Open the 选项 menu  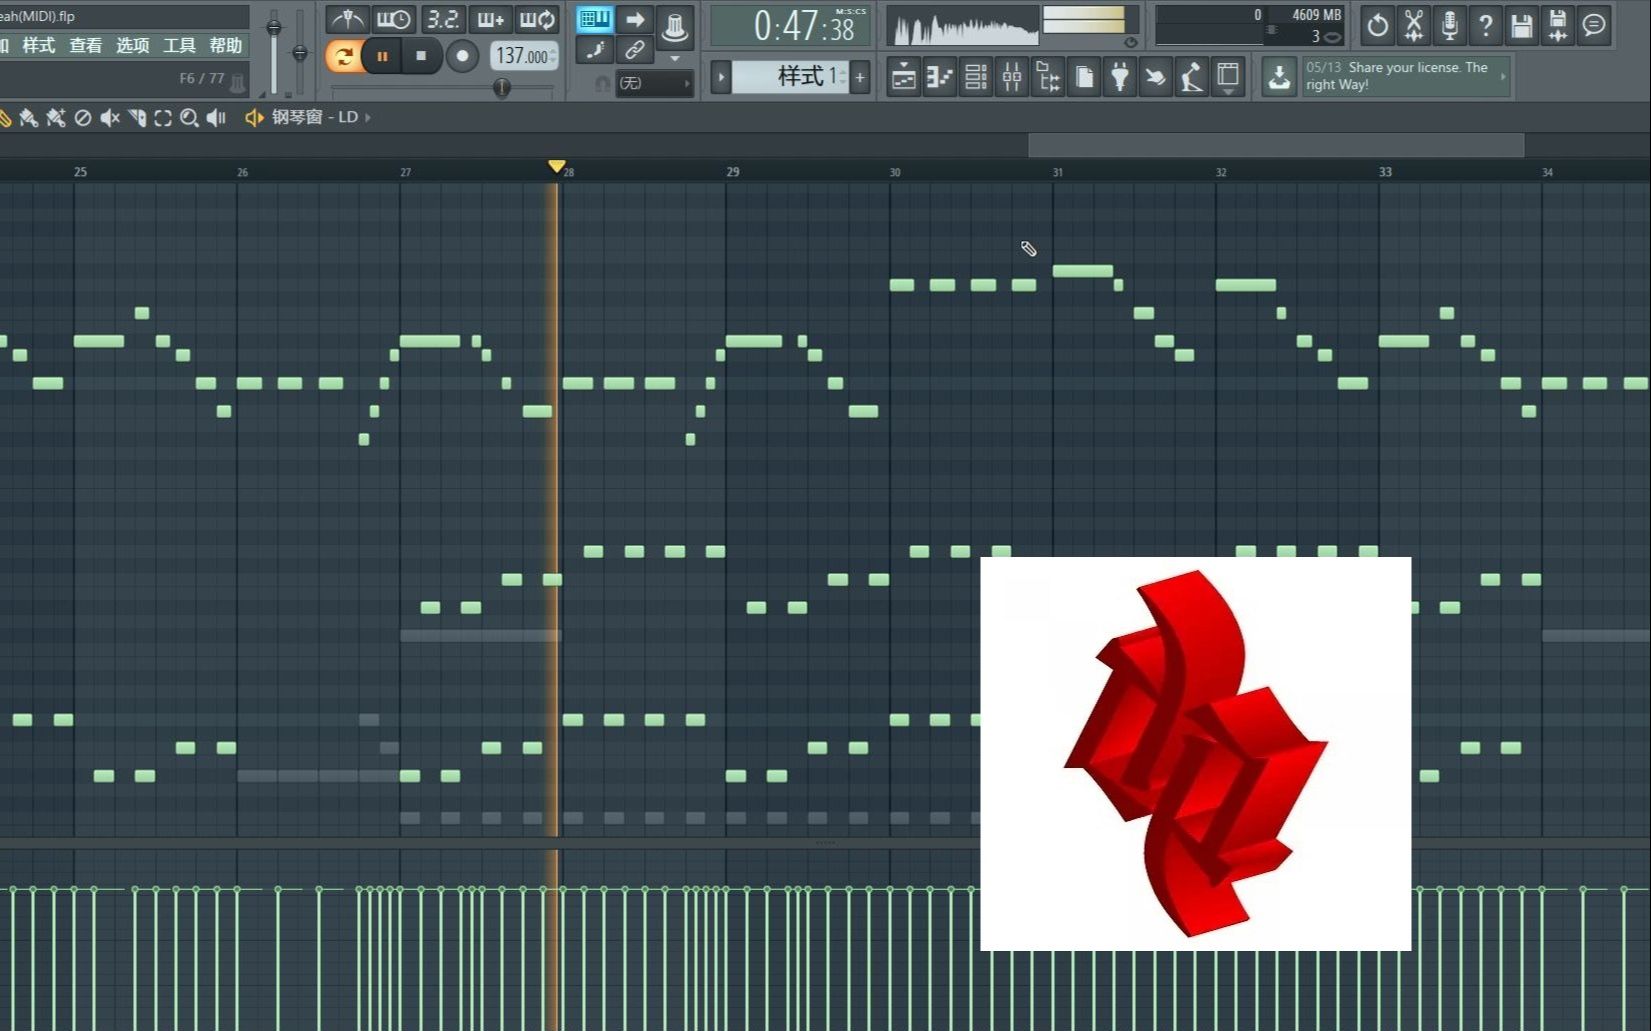132,46
